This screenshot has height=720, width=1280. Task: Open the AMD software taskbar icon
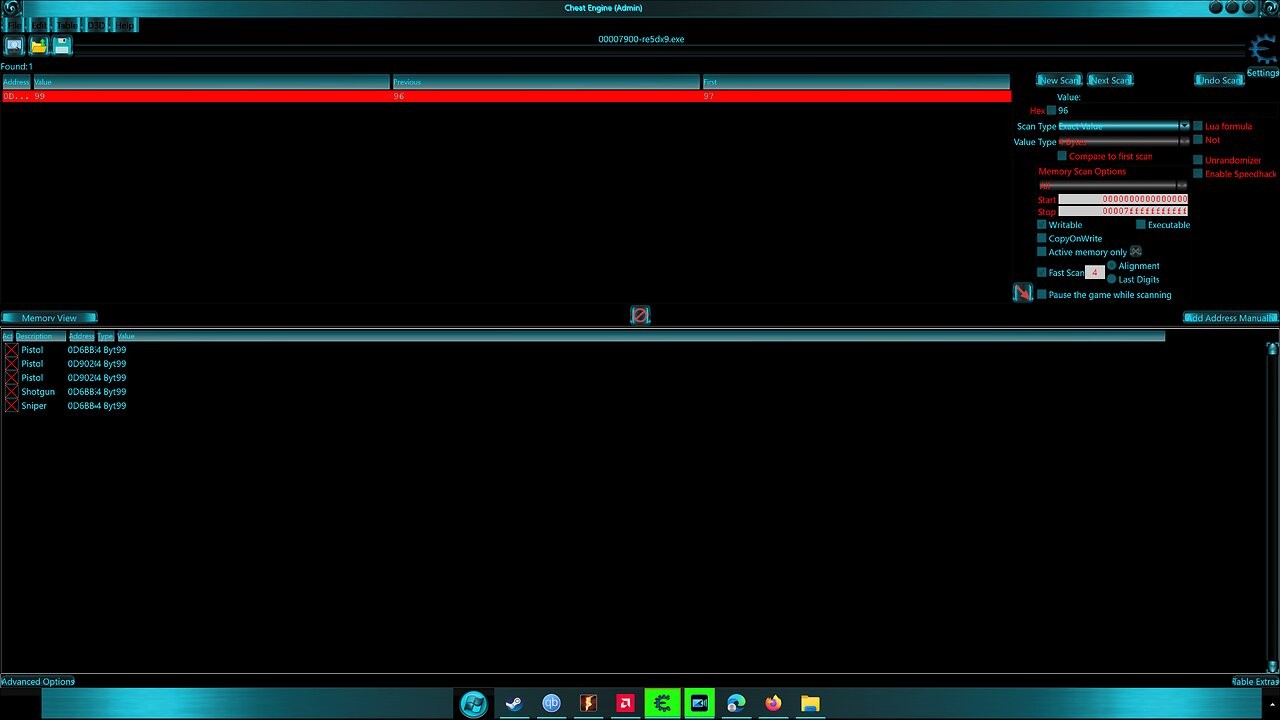(625, 704)
